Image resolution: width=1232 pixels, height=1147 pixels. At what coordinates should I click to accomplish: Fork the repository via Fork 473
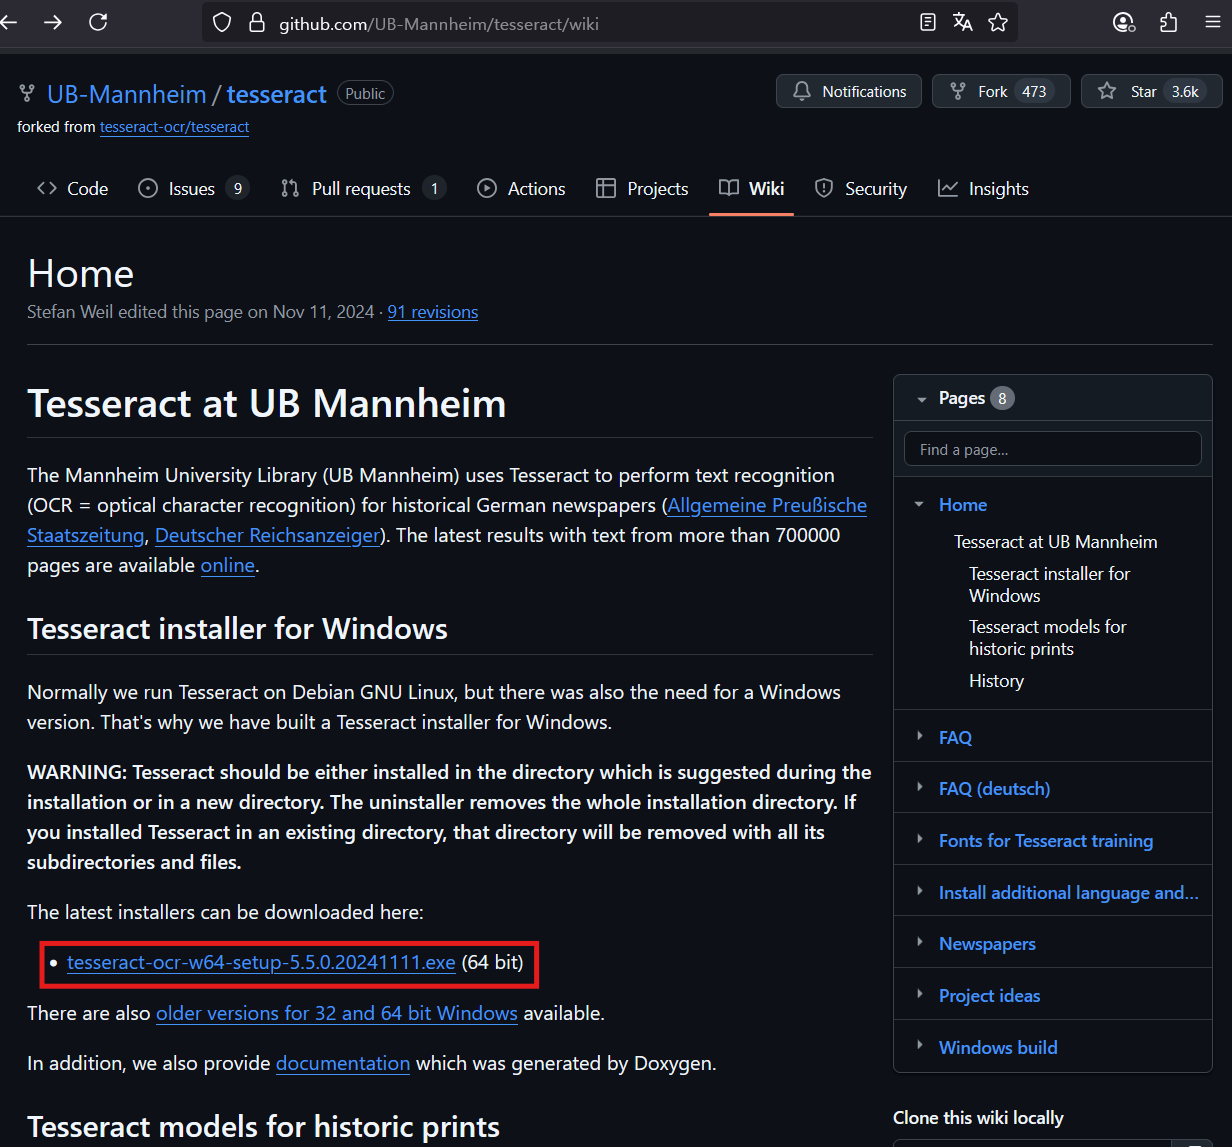(x=1001, y=91)
